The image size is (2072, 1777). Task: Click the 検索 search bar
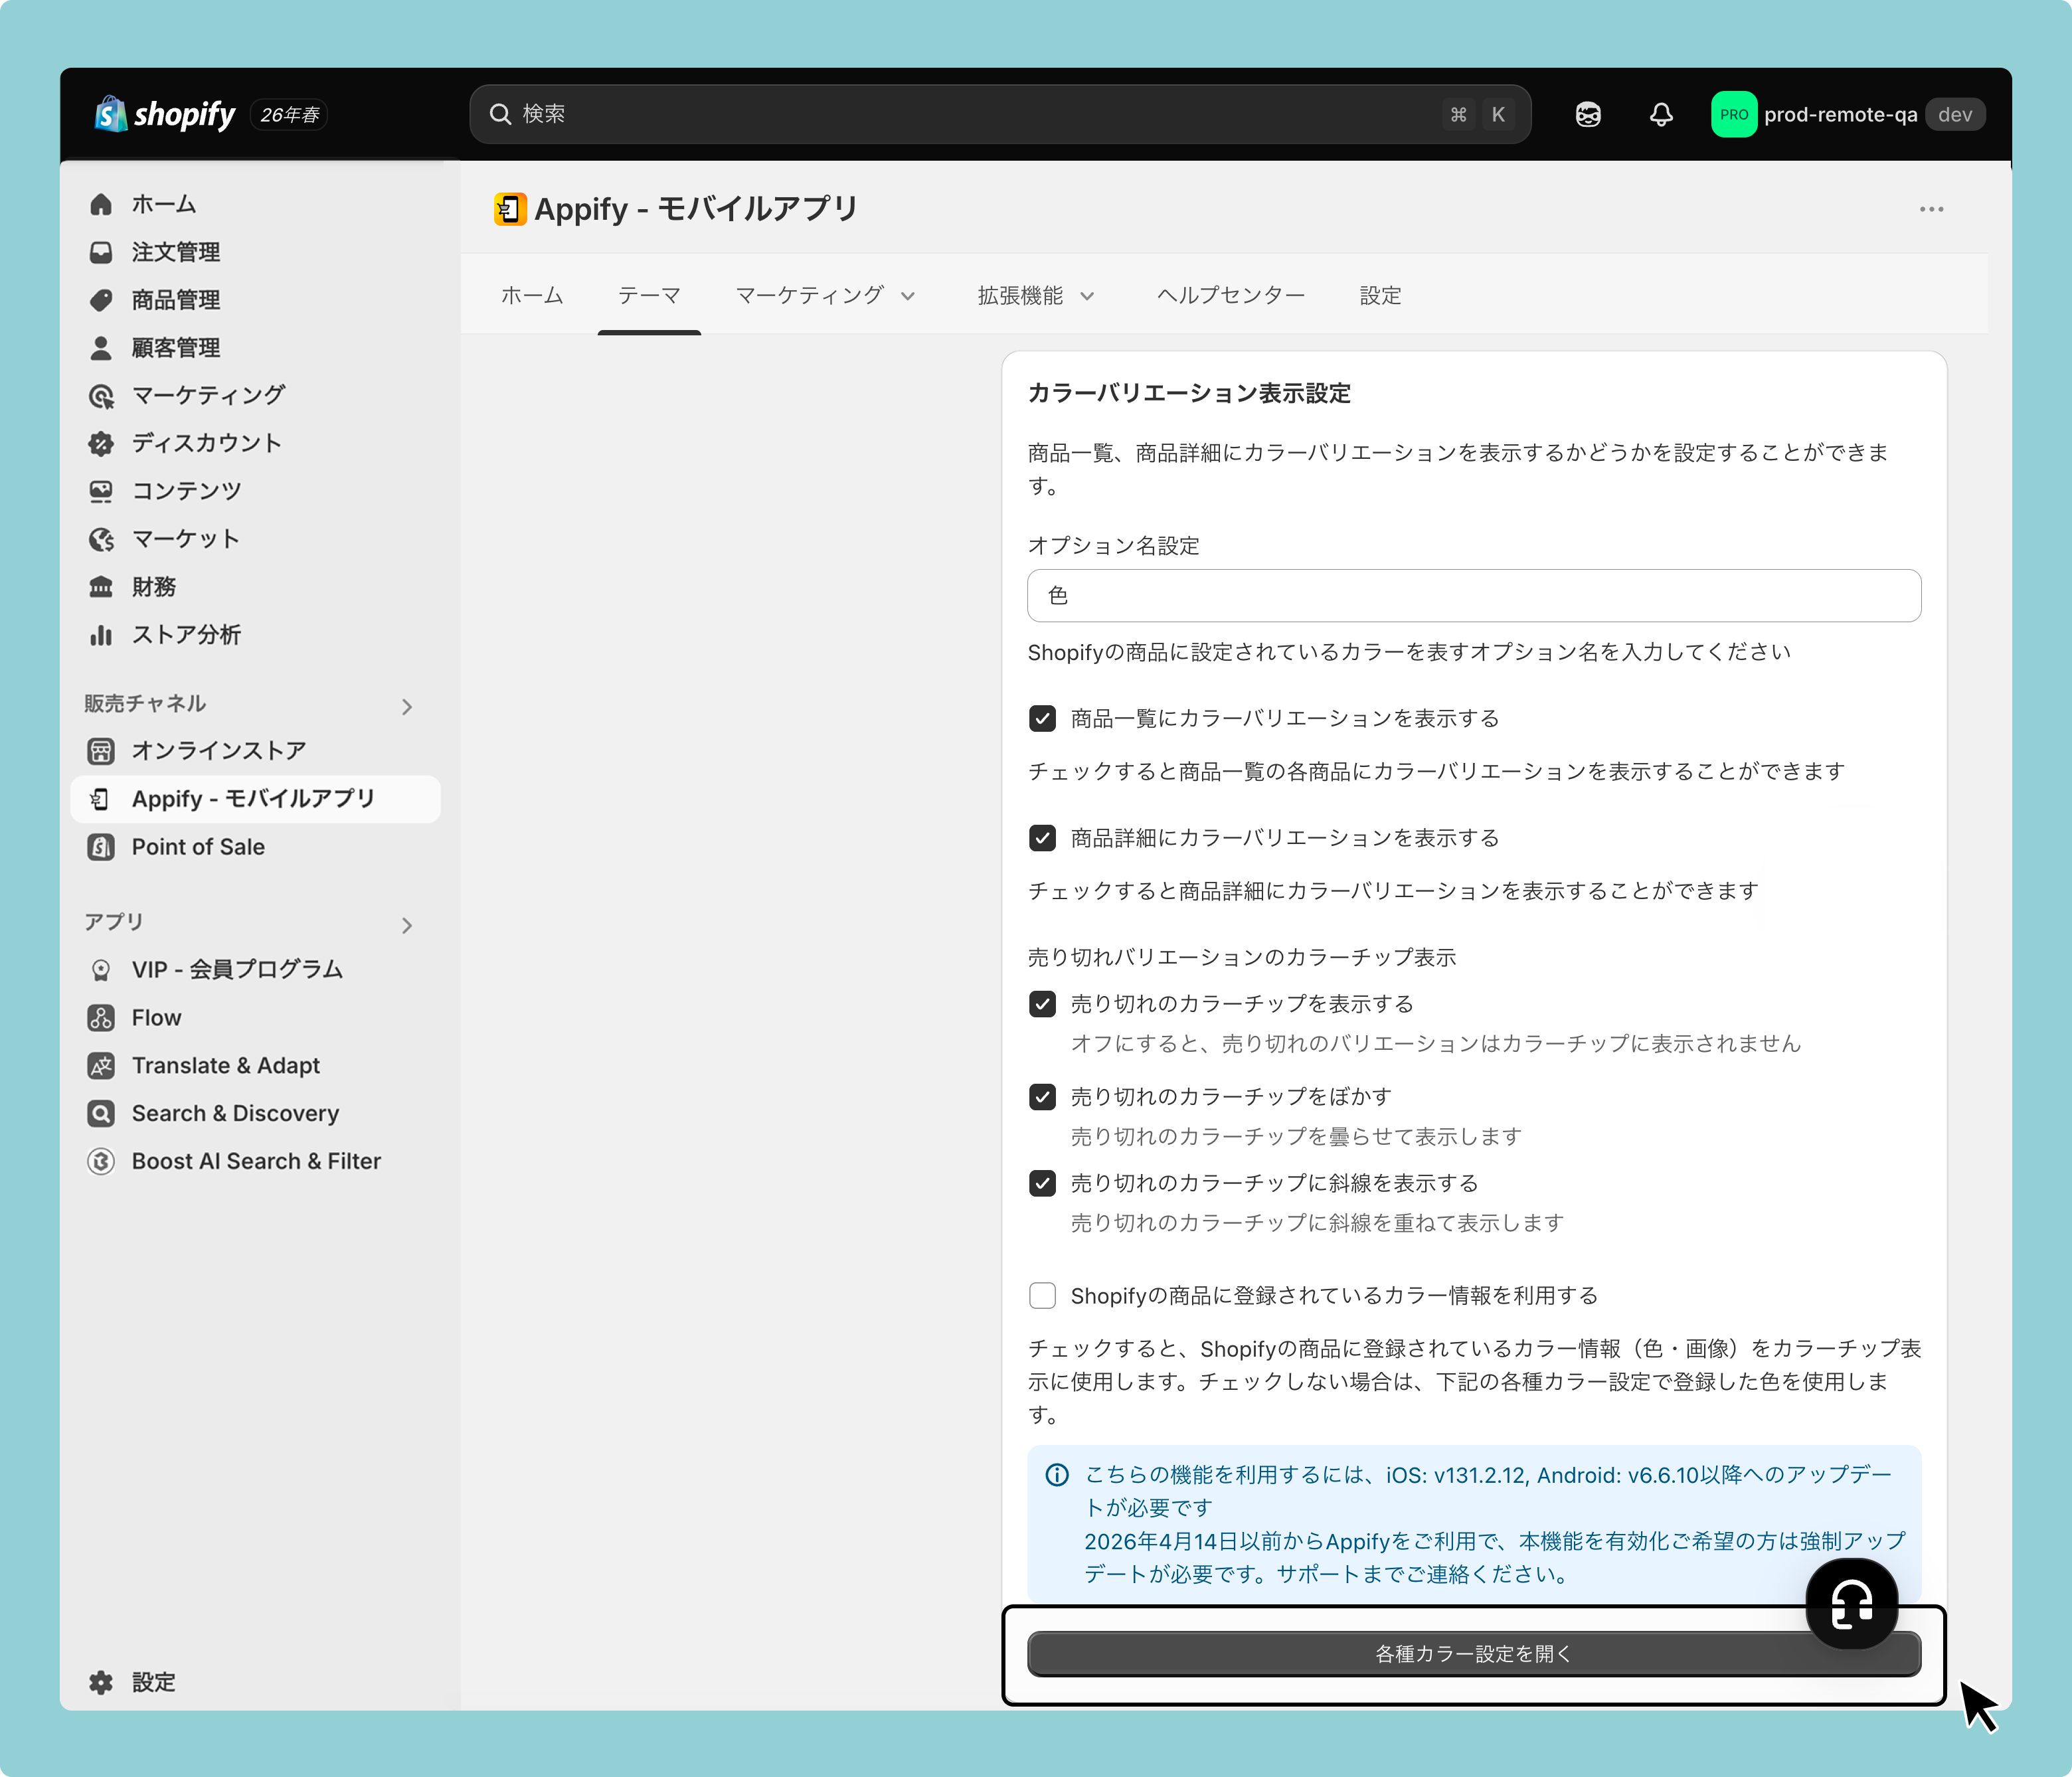coord(1000,115)
